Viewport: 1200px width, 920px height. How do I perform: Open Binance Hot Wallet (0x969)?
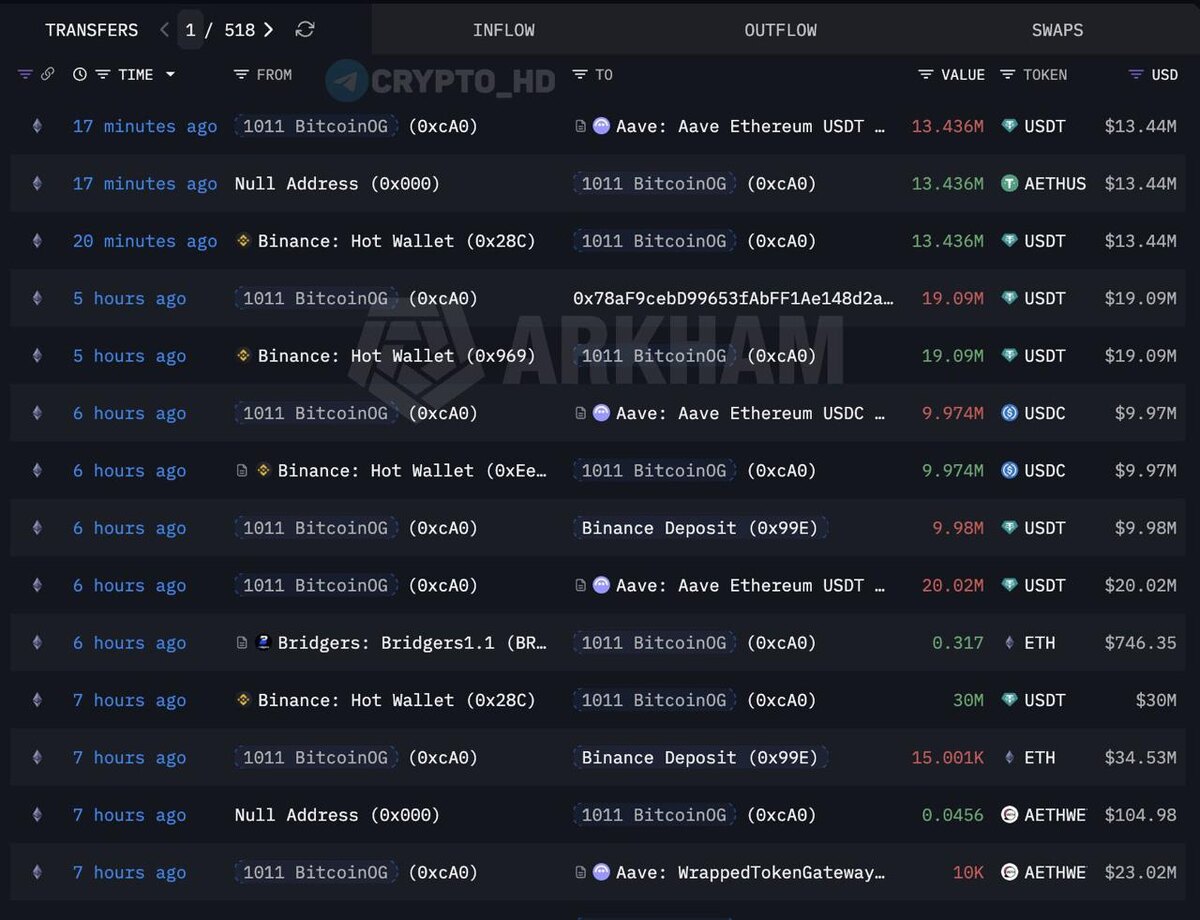tap(397, 355)
